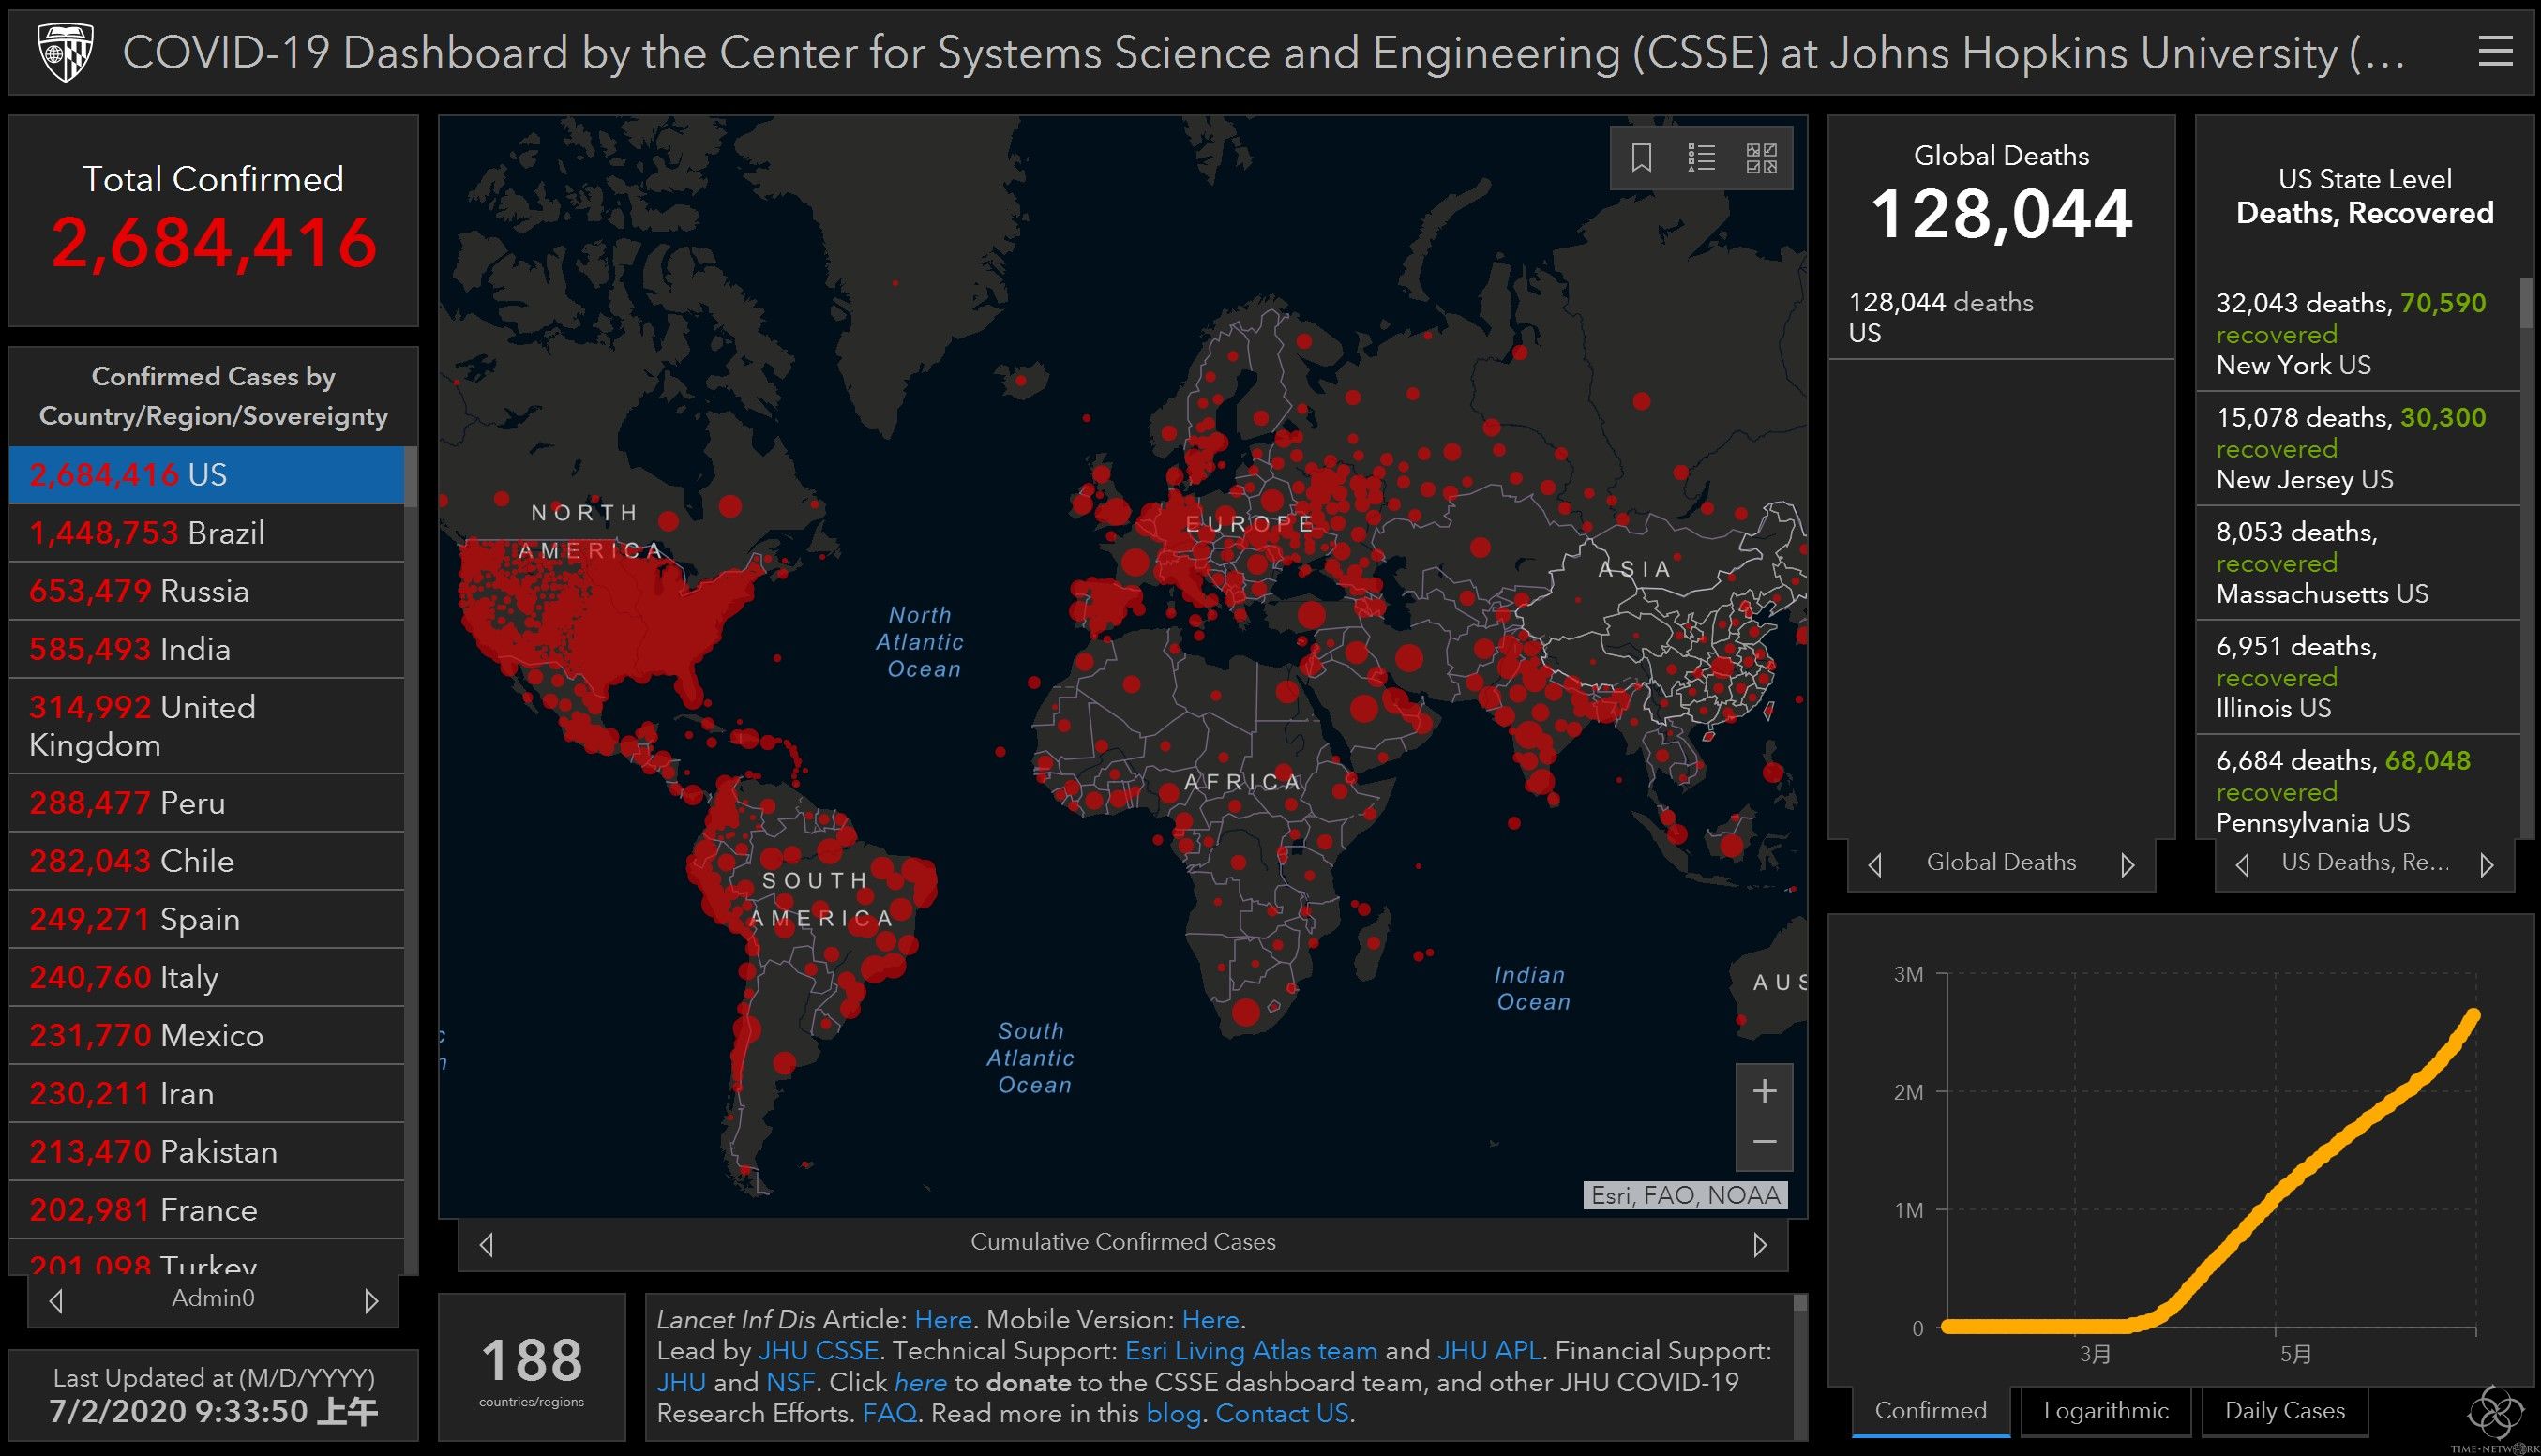
Task: Open the FAQ link
Action: tap(889, 1414)
